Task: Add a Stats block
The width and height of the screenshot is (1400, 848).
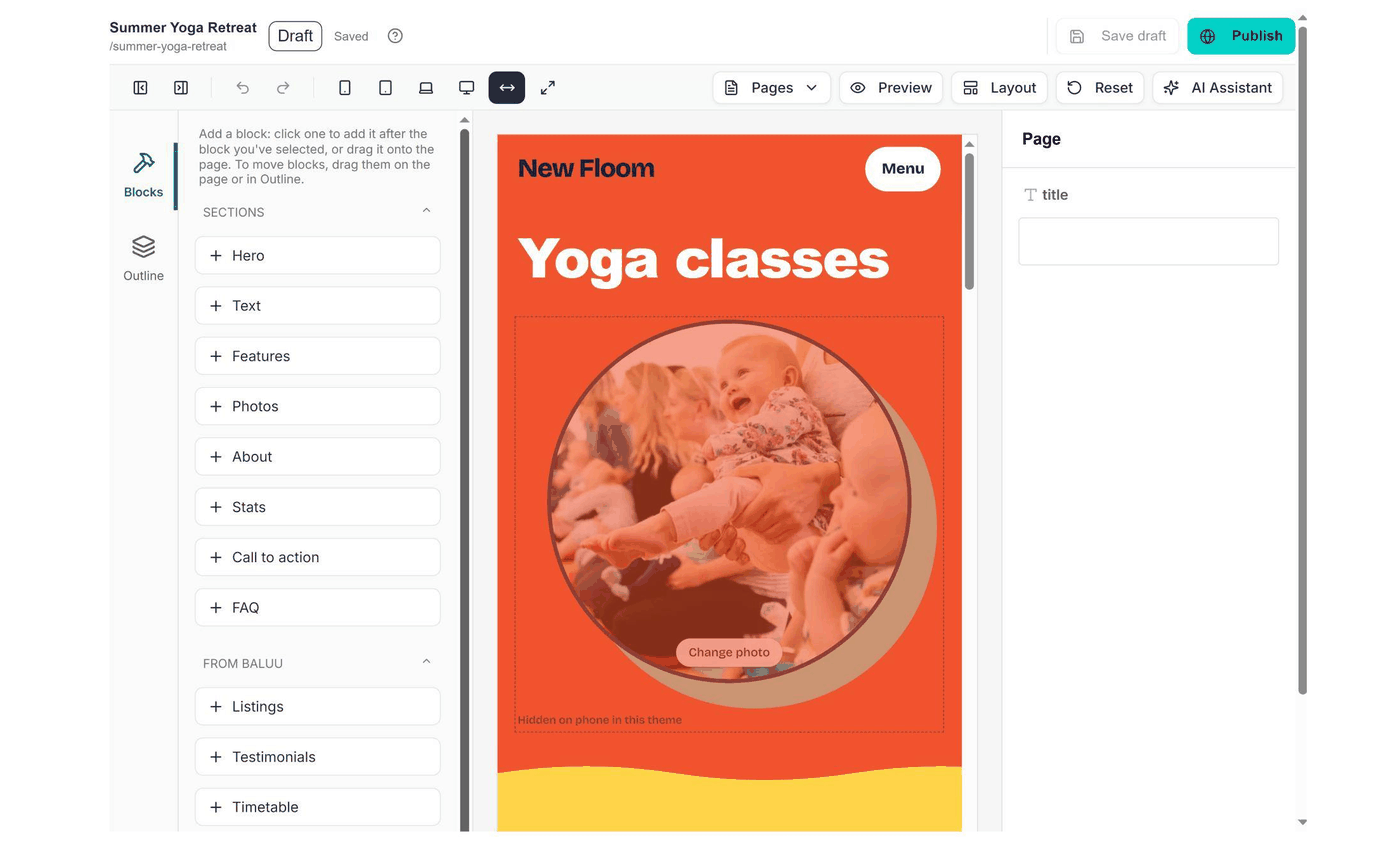Action: [318, 507]
